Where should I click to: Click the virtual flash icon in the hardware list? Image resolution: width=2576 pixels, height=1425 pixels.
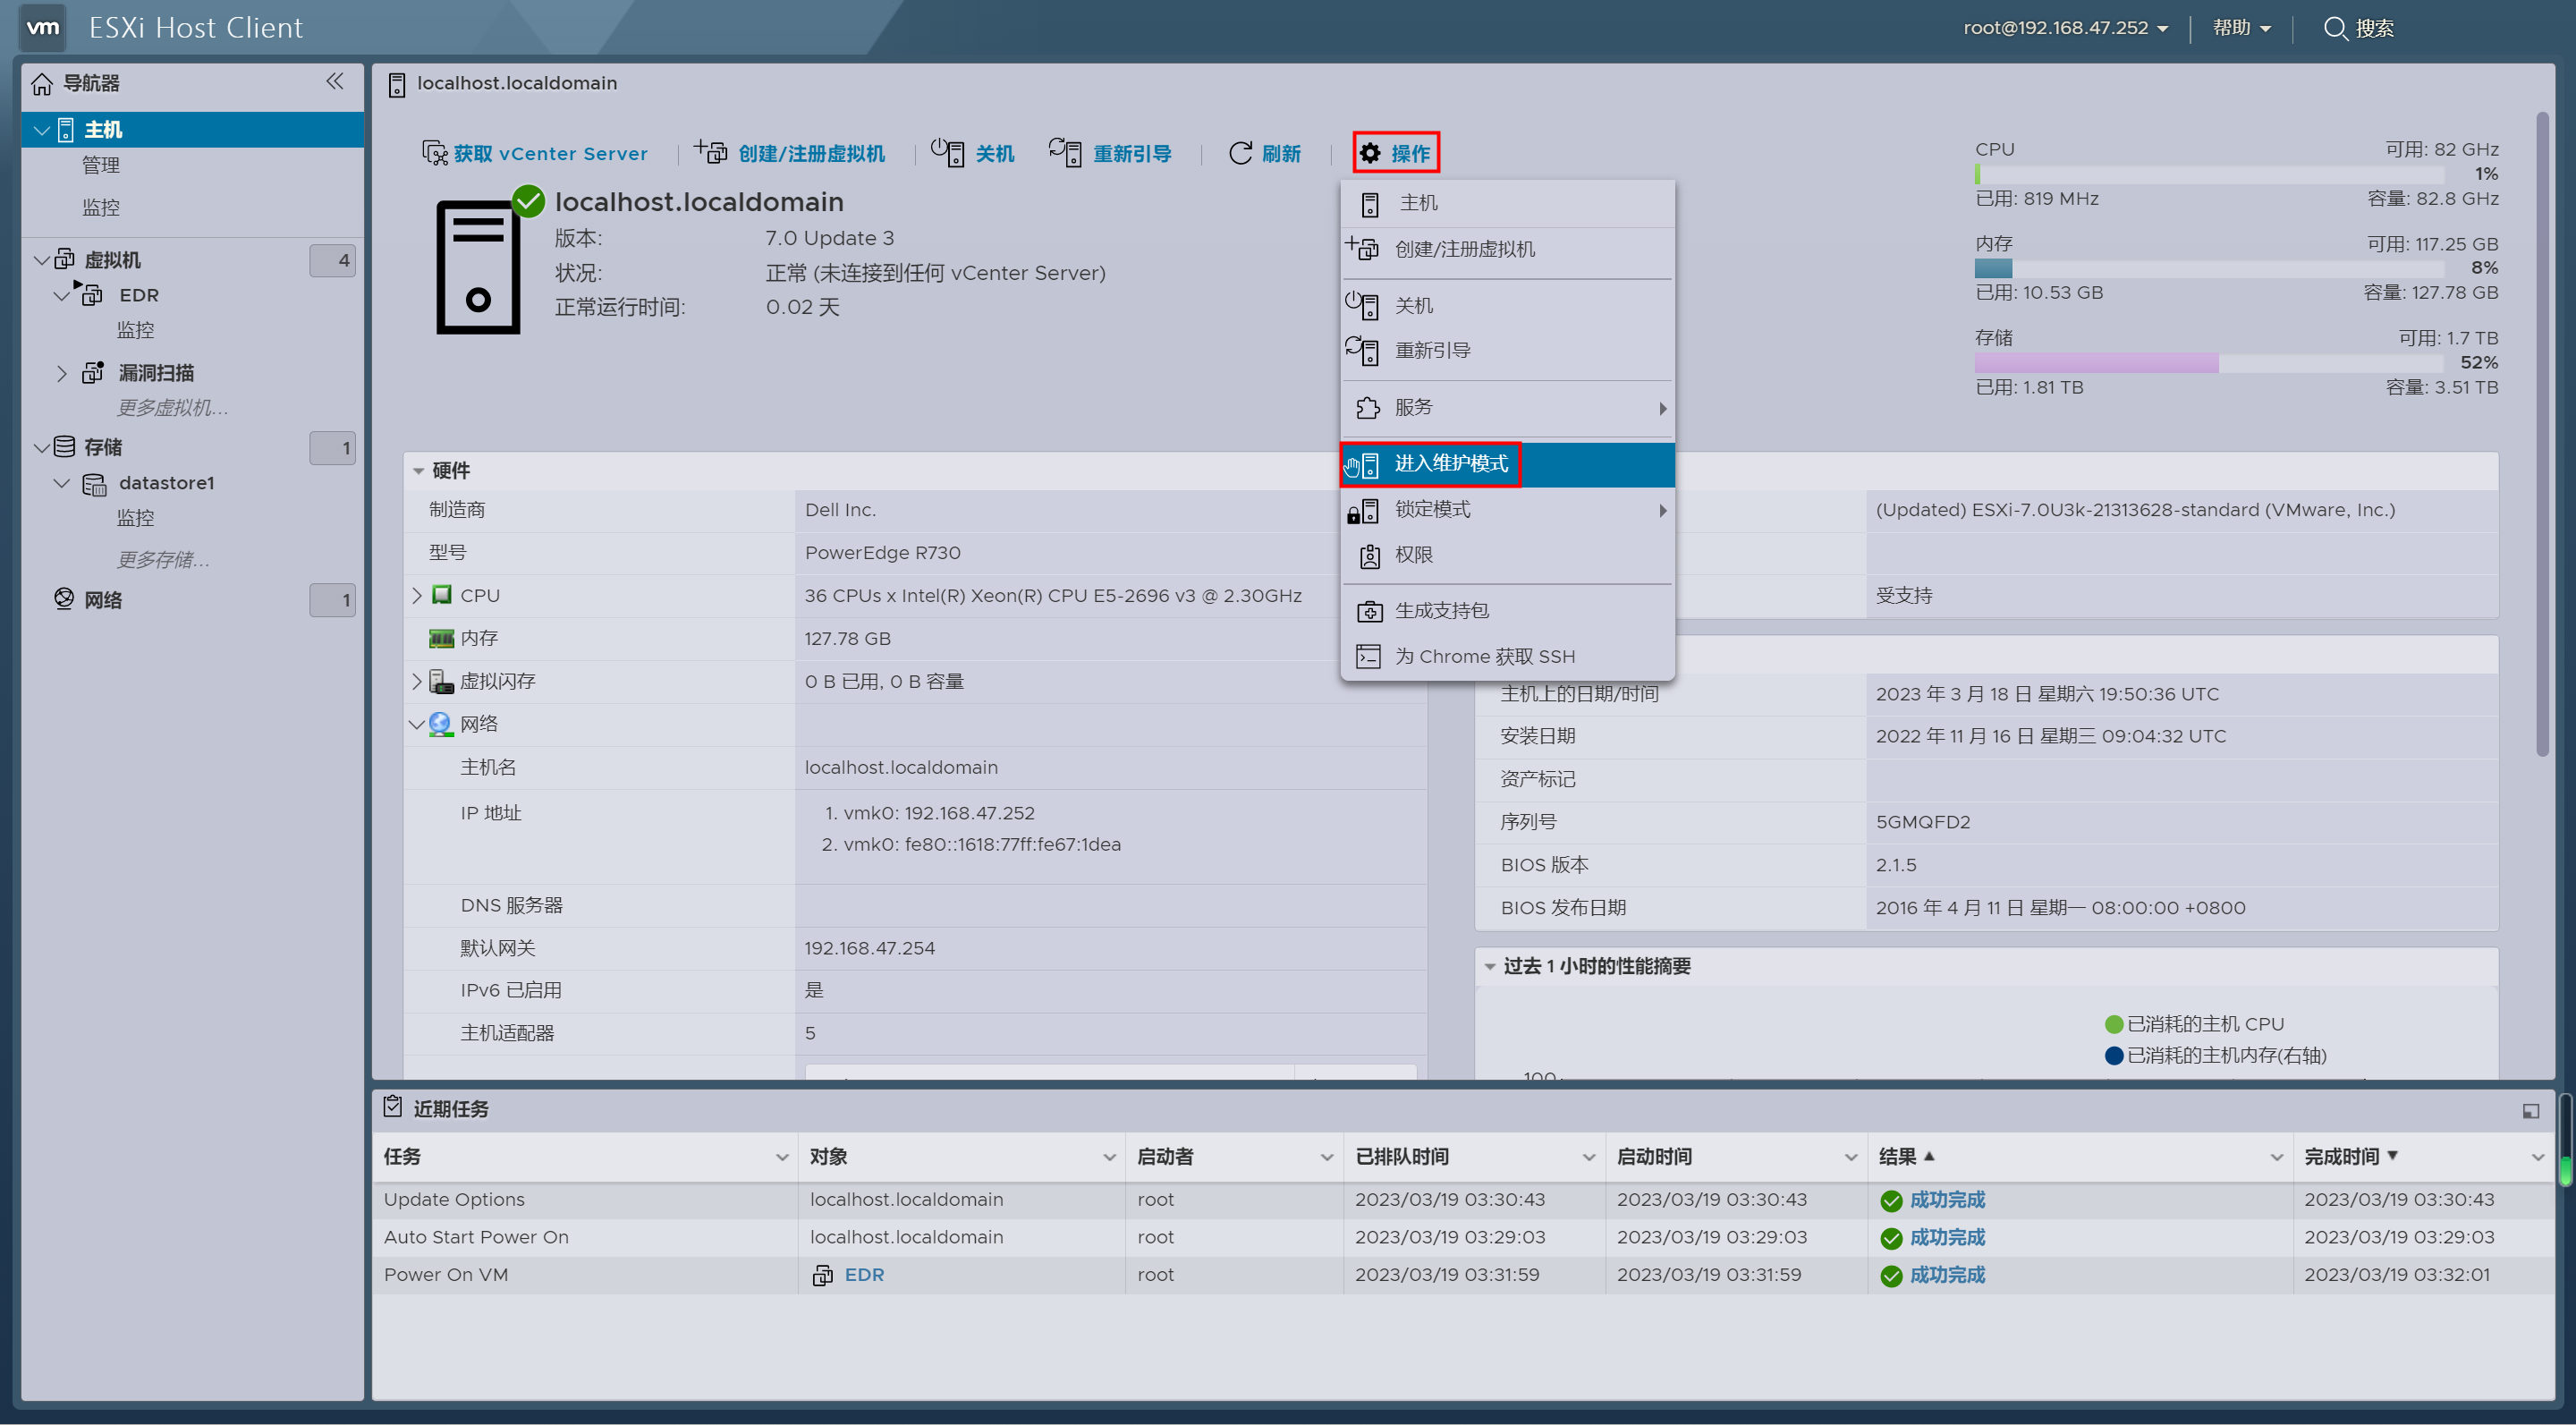click(x=441, y=681)
